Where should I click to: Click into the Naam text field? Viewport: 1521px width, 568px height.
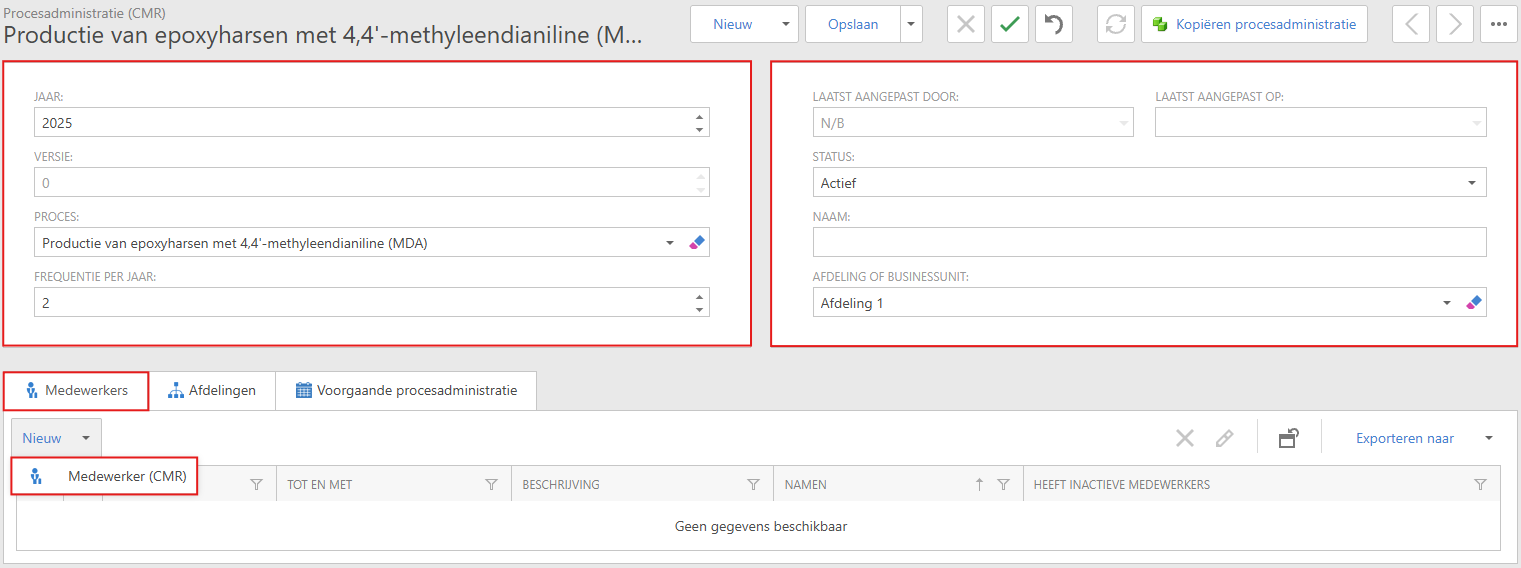[1149, 242]
